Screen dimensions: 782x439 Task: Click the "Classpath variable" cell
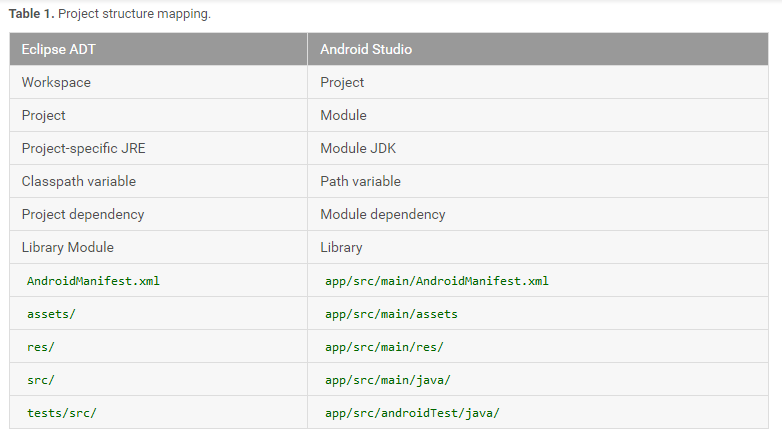point(78,181)
